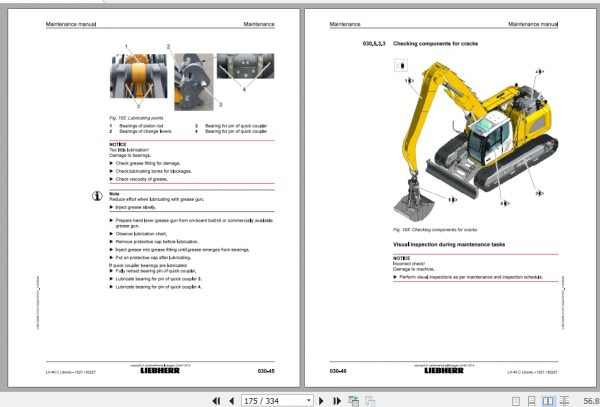Screen dimensions: 600x407
Task: Click 'Maintenance manual' header on left page
Action: coord(71,24)
